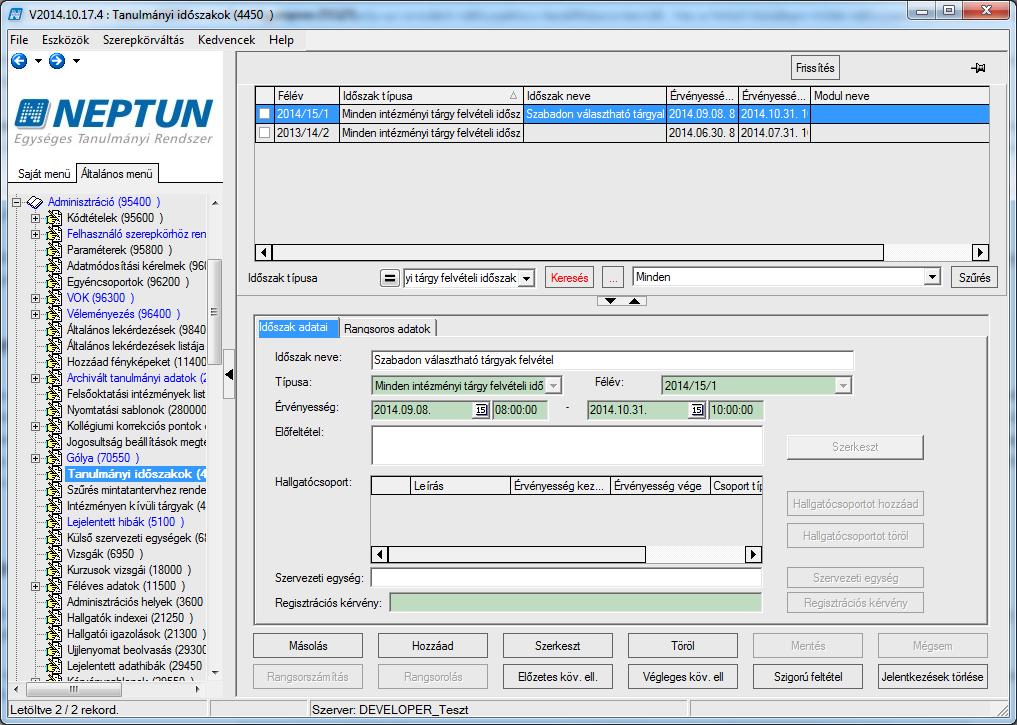Image resolution: width=1017 pixels, height=725 pixels.
Task: Expand the Kódtételek tree node
Action: (x=36, y=219)
